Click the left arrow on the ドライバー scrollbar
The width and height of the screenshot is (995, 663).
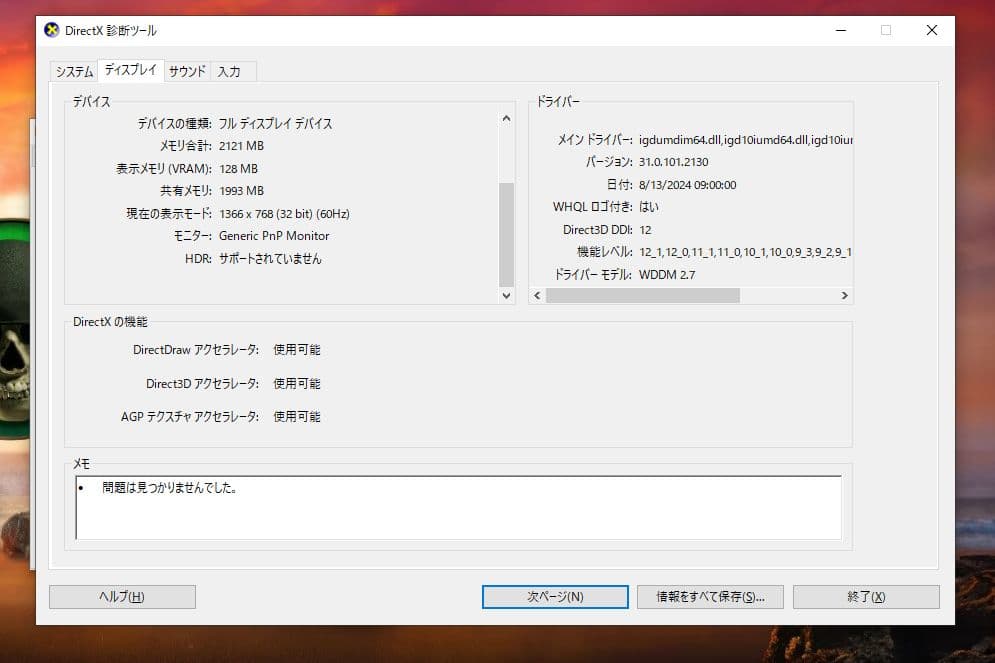[x=536, y=296]
